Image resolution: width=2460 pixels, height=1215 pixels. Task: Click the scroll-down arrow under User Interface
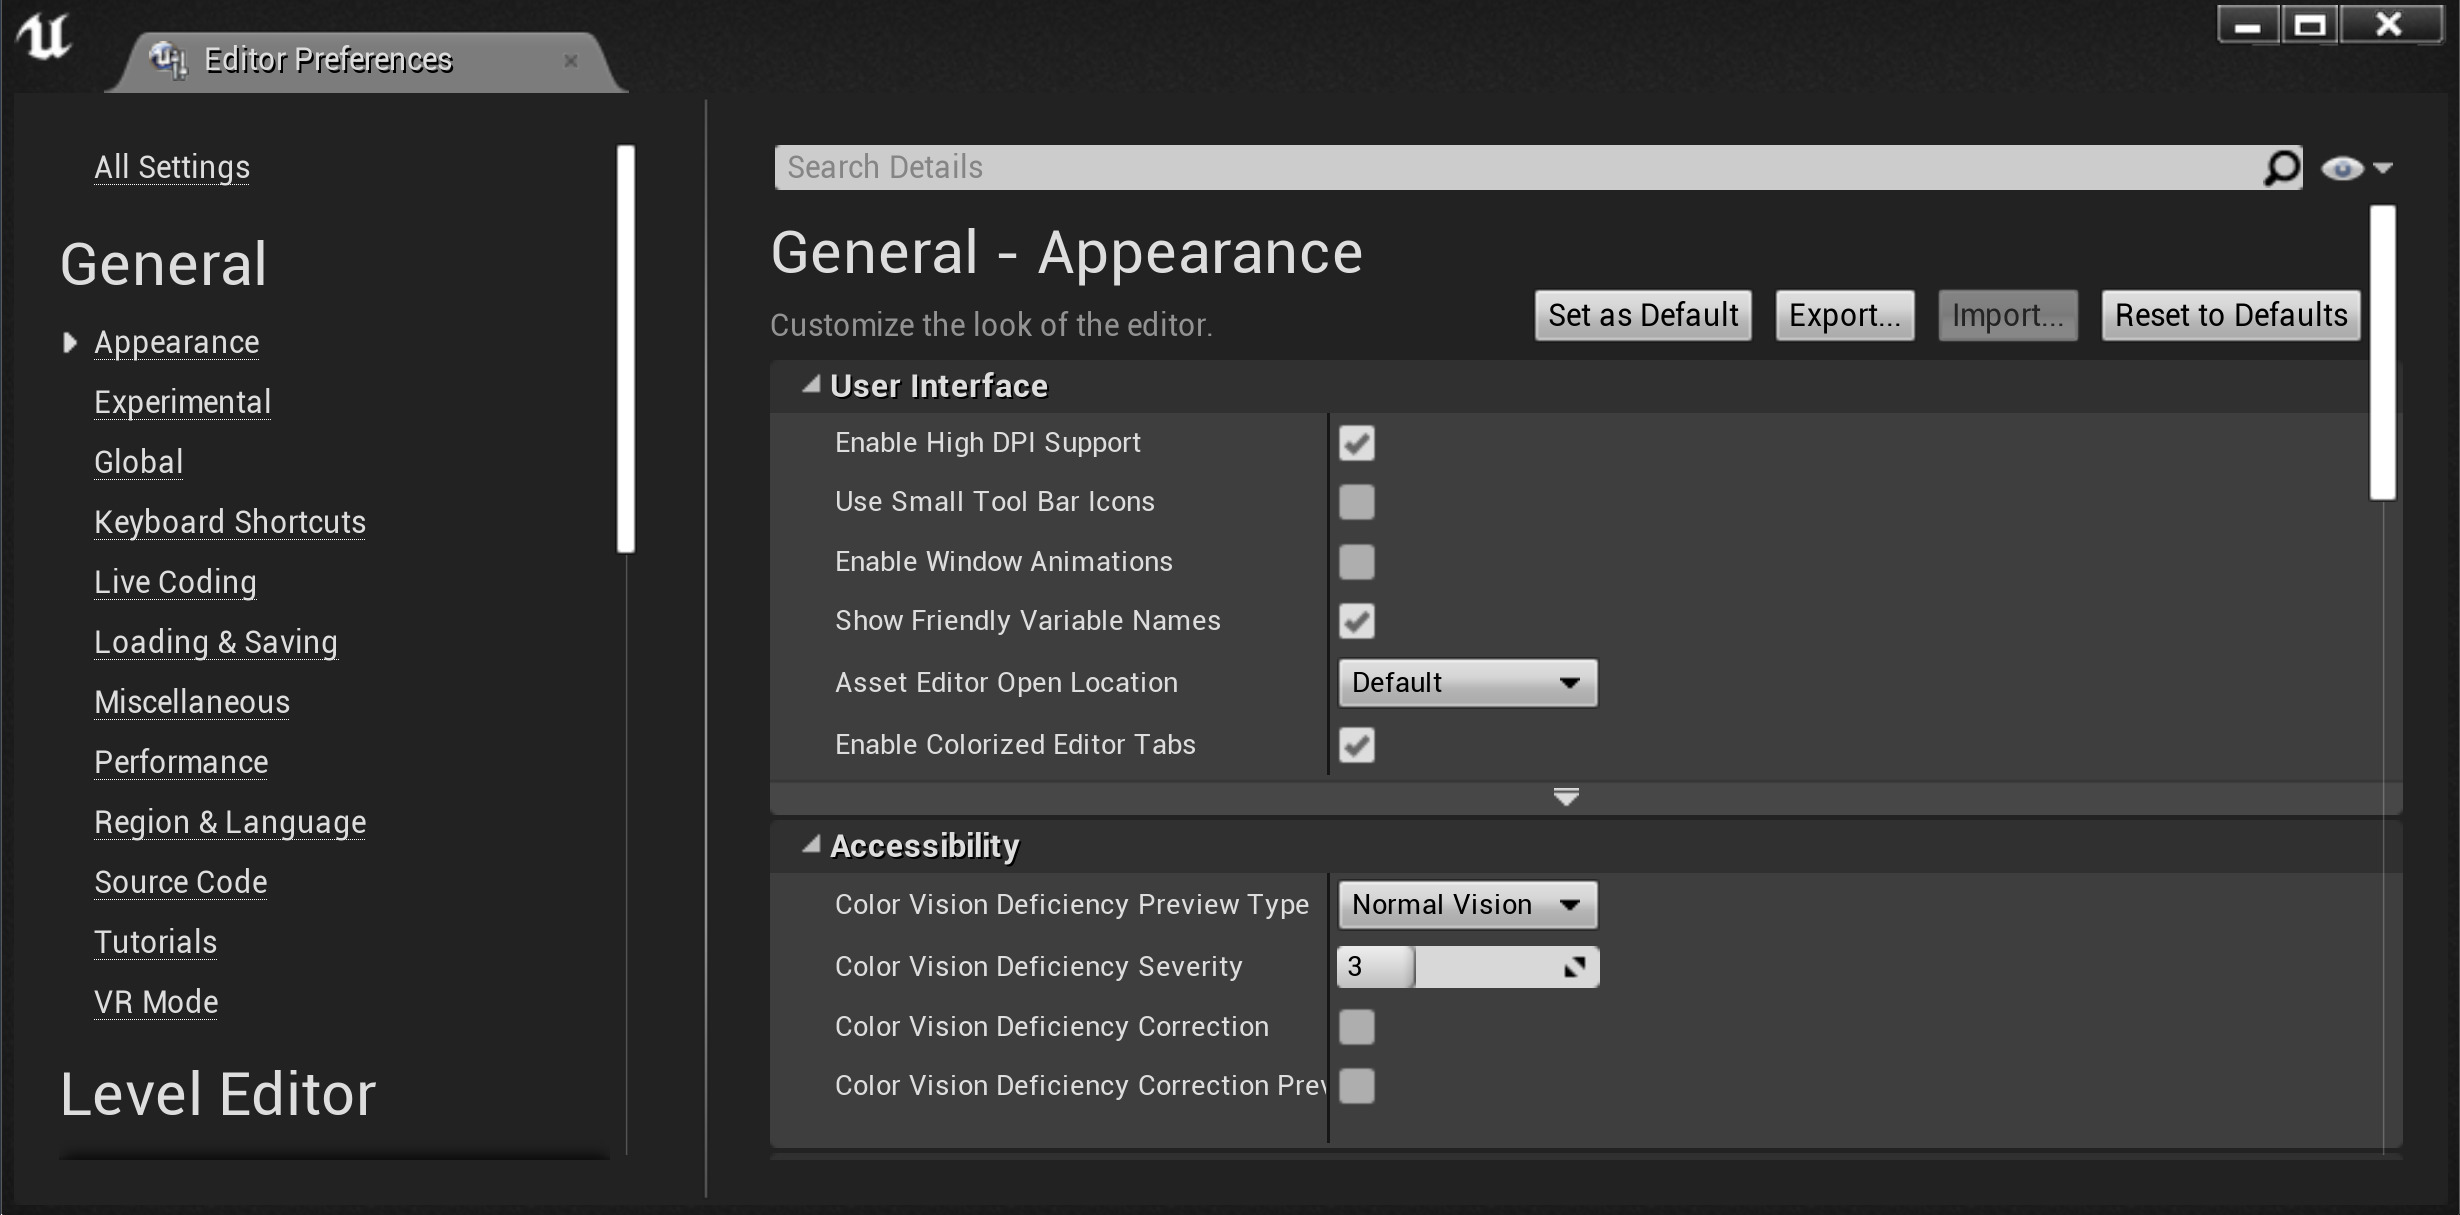[x=1566, y=797]
